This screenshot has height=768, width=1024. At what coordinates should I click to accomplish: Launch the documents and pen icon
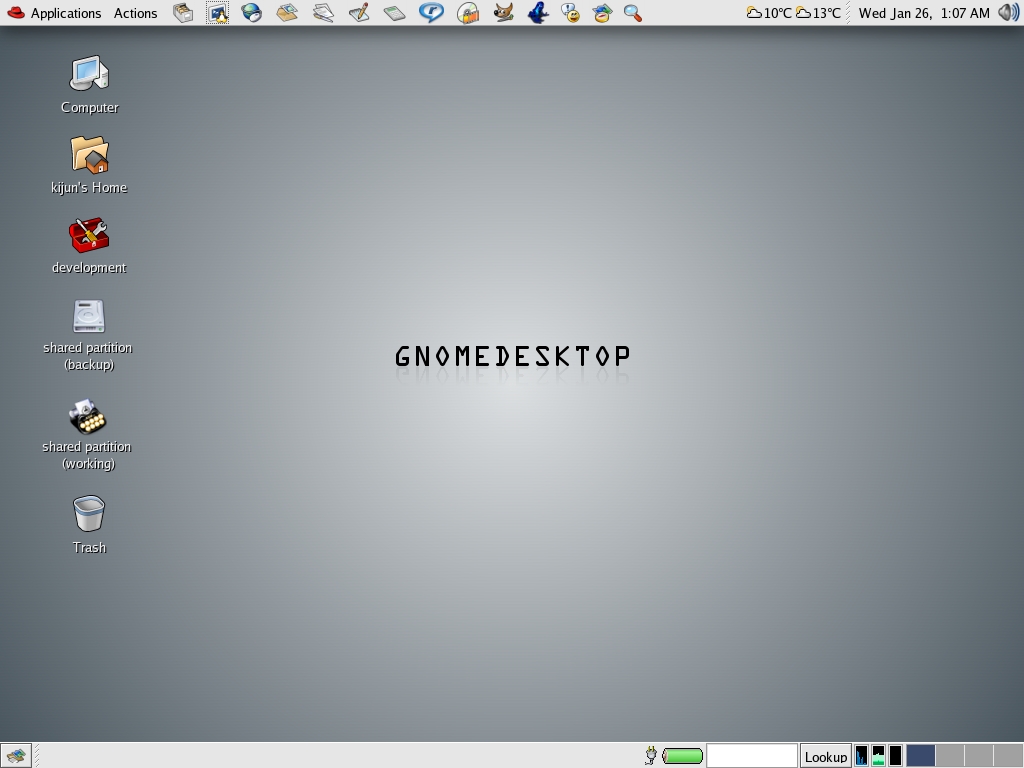coord(323,13)
